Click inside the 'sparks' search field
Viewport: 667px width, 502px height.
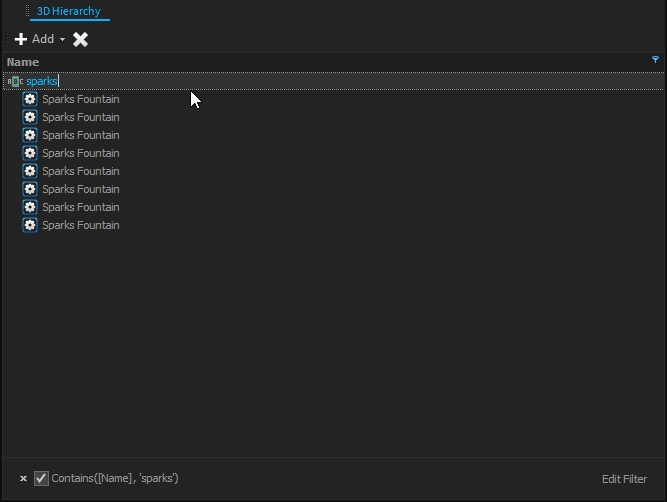click(200, 81)
